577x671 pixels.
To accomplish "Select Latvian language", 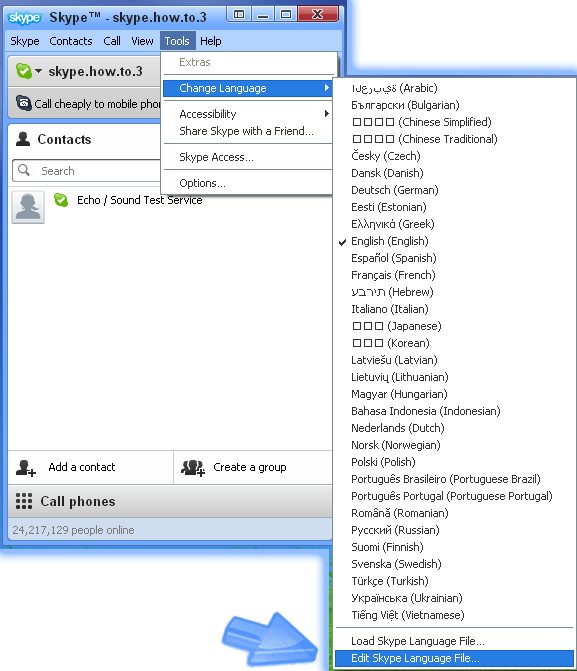I will pyautogui.click(x=394, y=360).
